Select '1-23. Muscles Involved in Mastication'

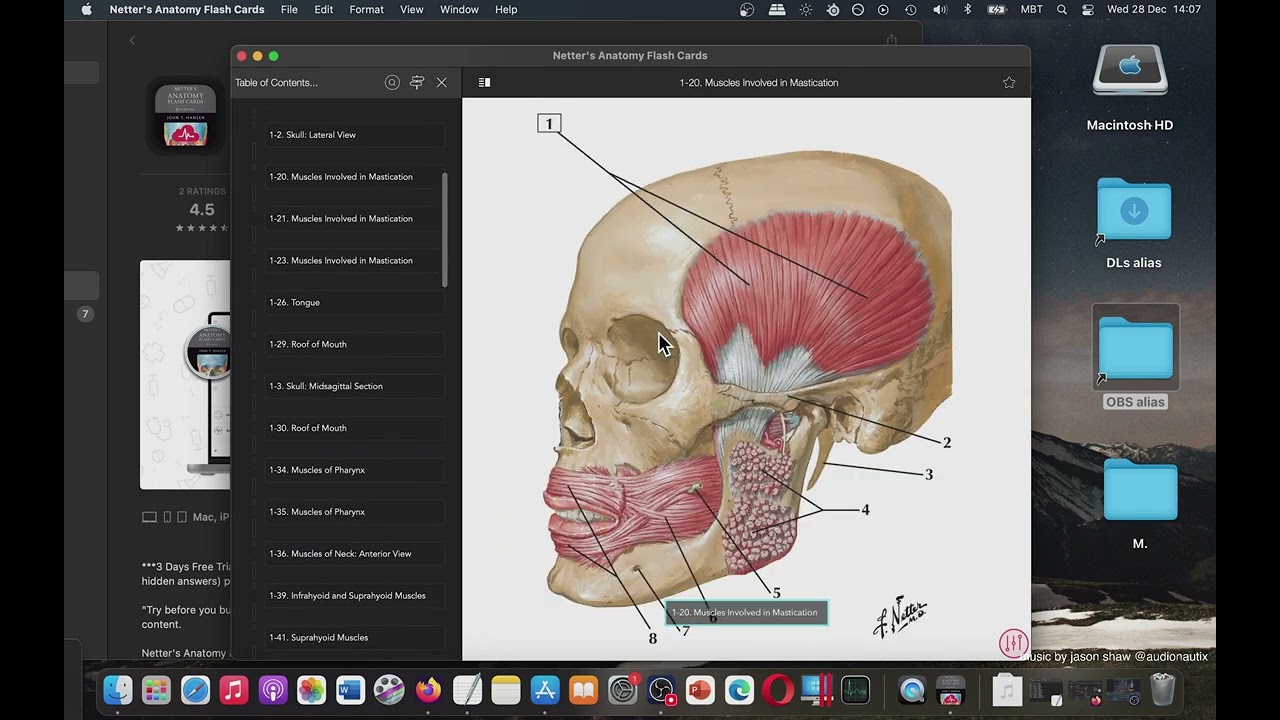pyautogui.click(x=355, y=261)
